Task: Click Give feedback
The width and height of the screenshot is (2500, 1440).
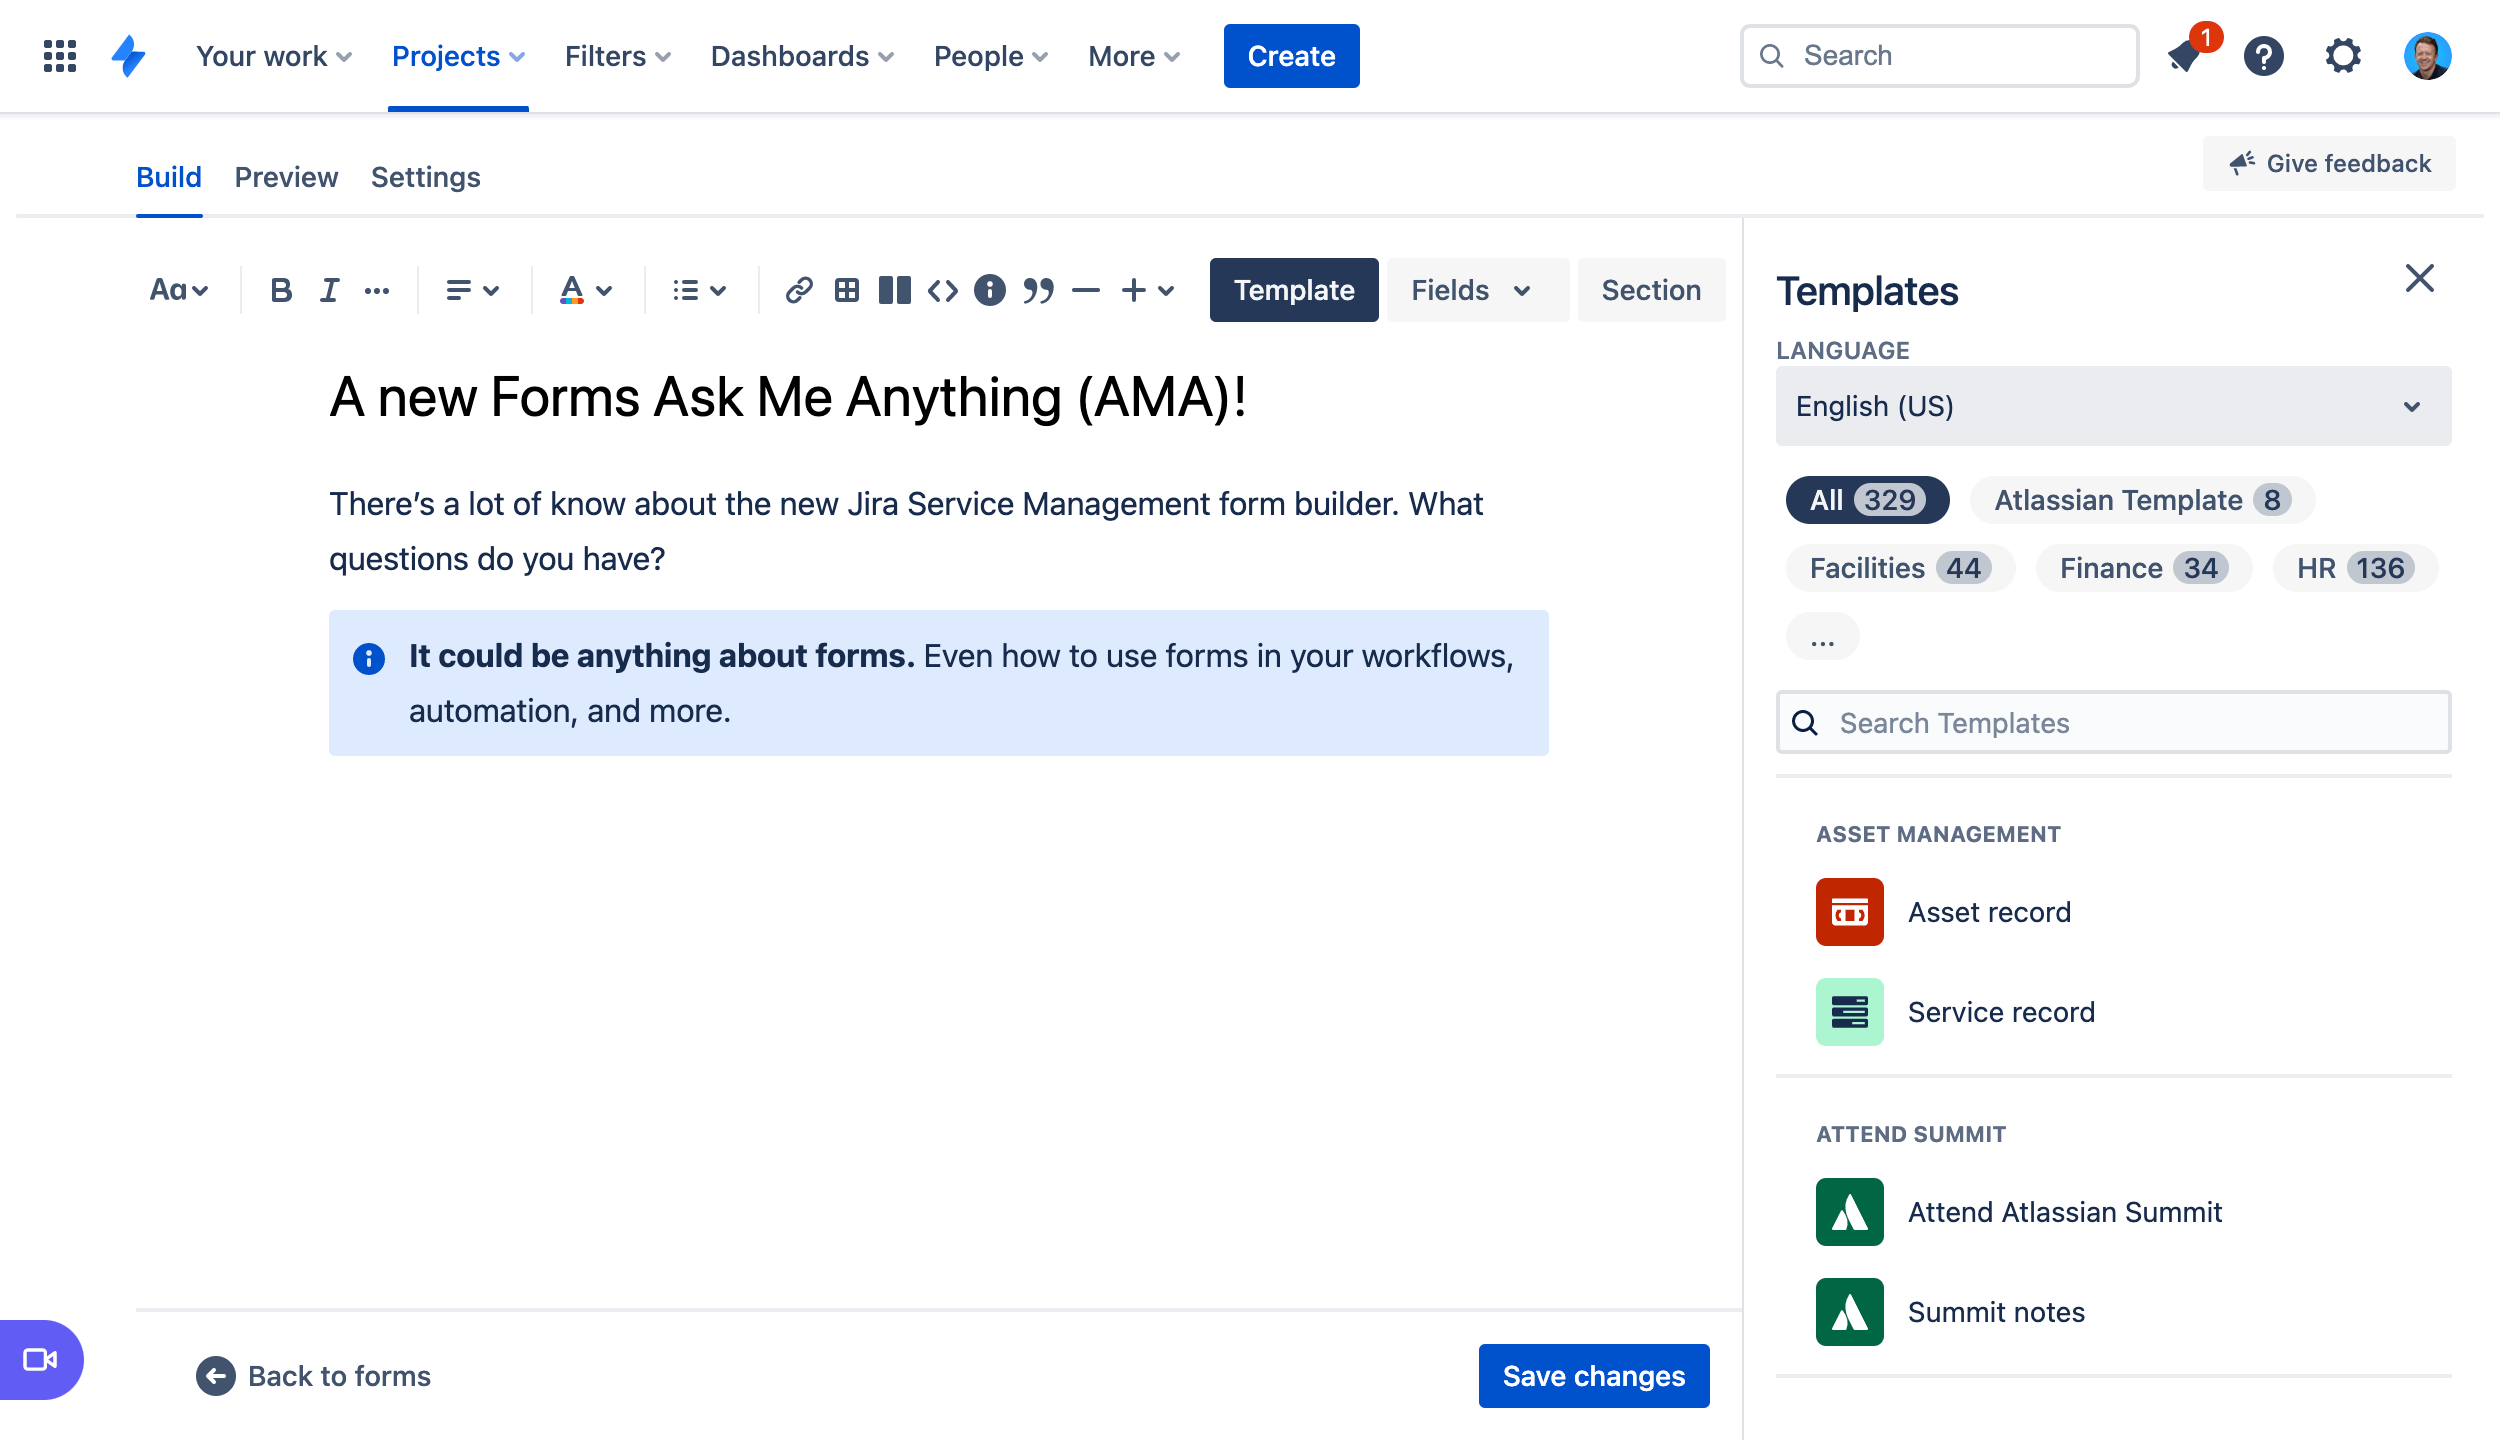Action: 2329,163
